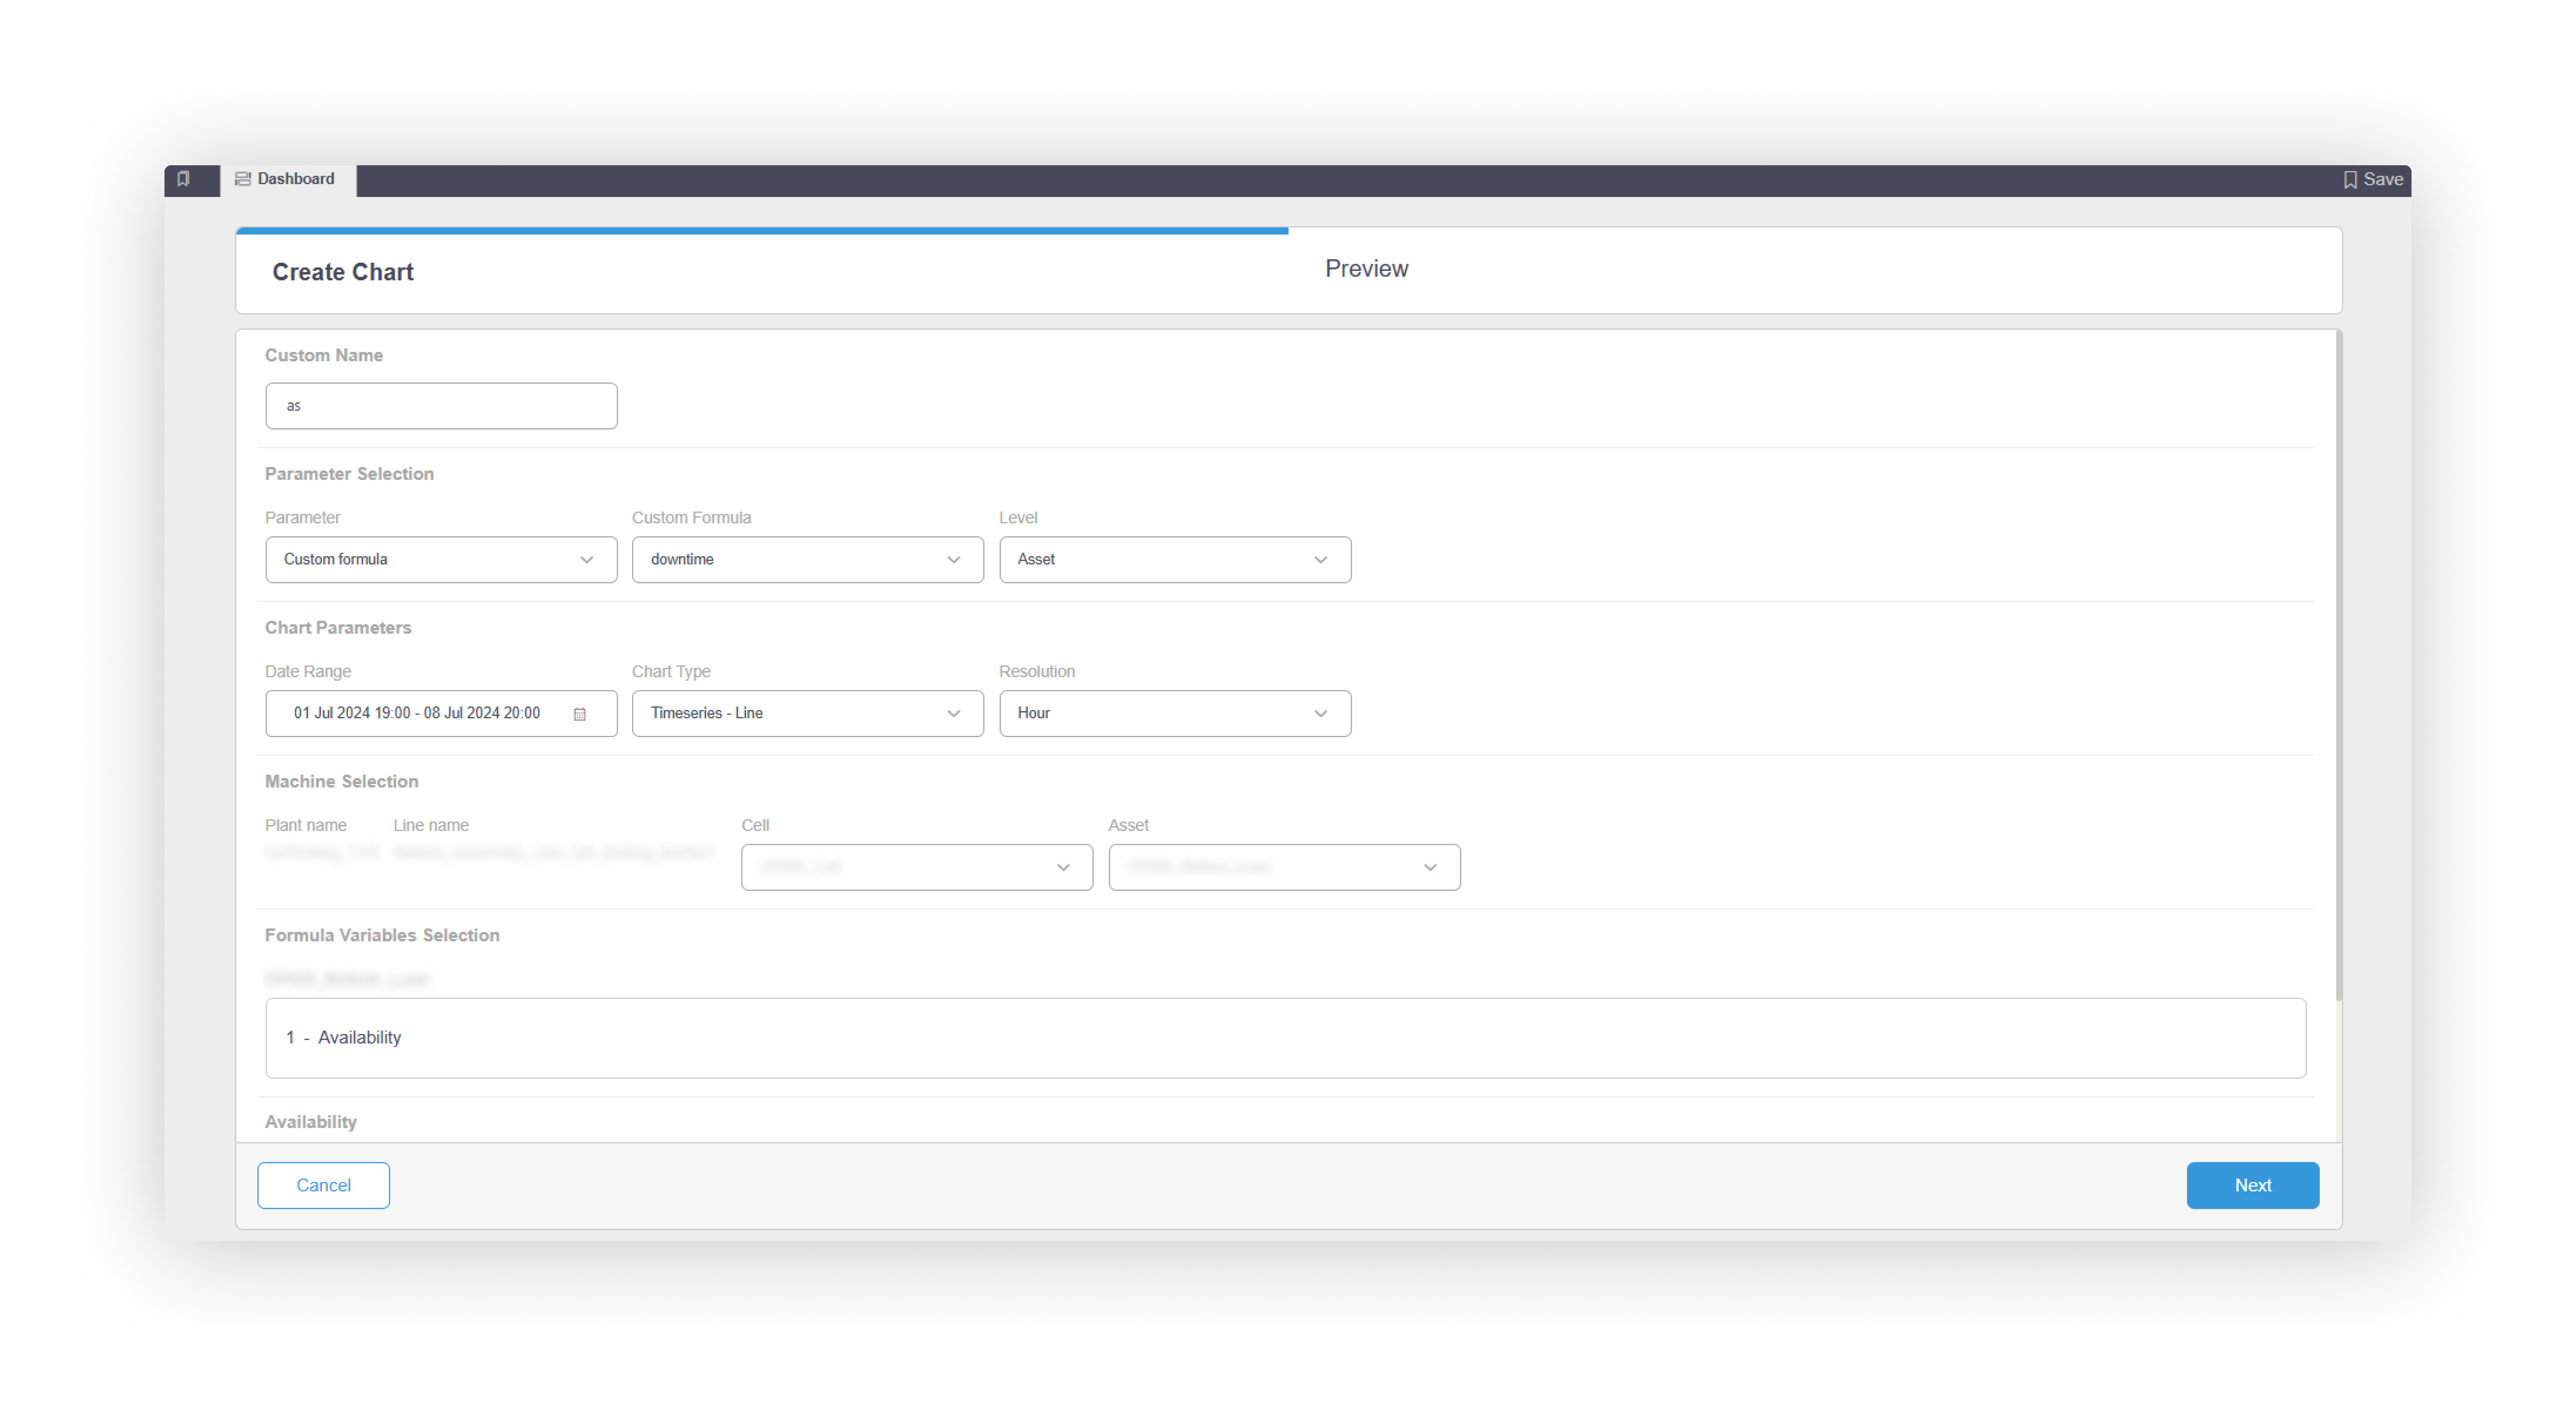The image size is (2576, 1406).
Task: Open the Resolution dropdown showing Hour
Action: click(x=1175, y=714)
